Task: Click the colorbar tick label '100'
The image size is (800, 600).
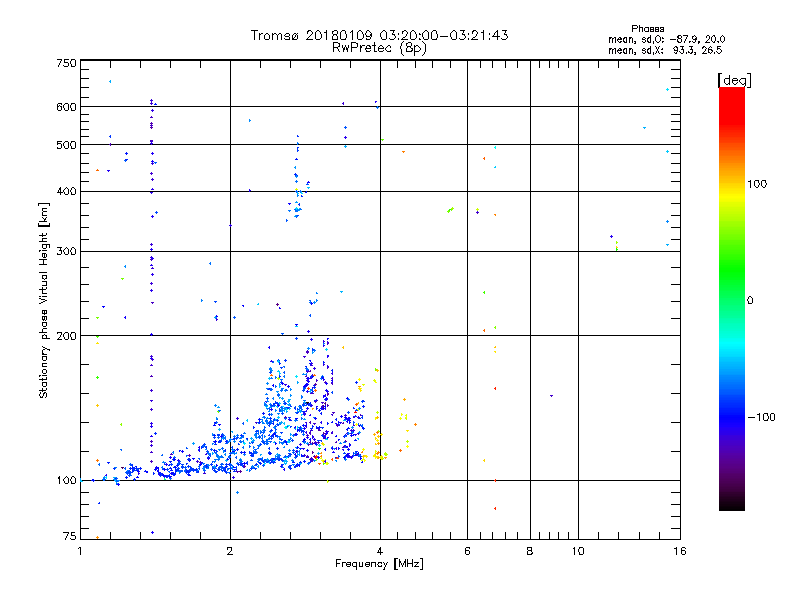Action: pos(757,184)
